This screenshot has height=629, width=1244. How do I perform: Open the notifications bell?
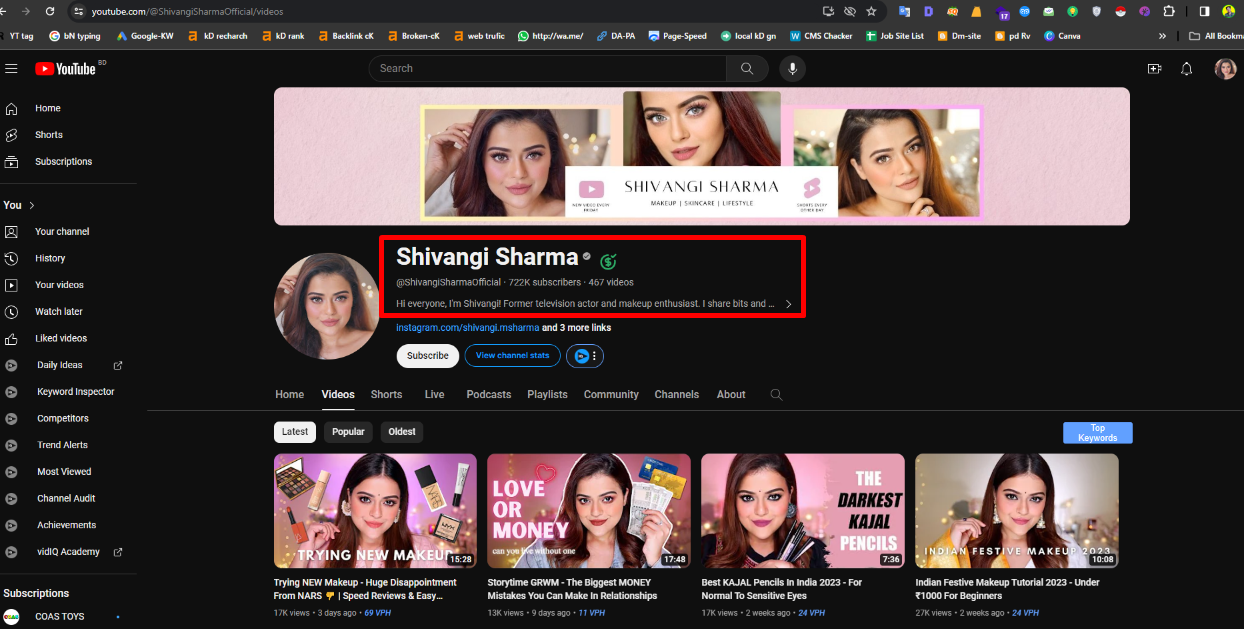[1187, 68]
